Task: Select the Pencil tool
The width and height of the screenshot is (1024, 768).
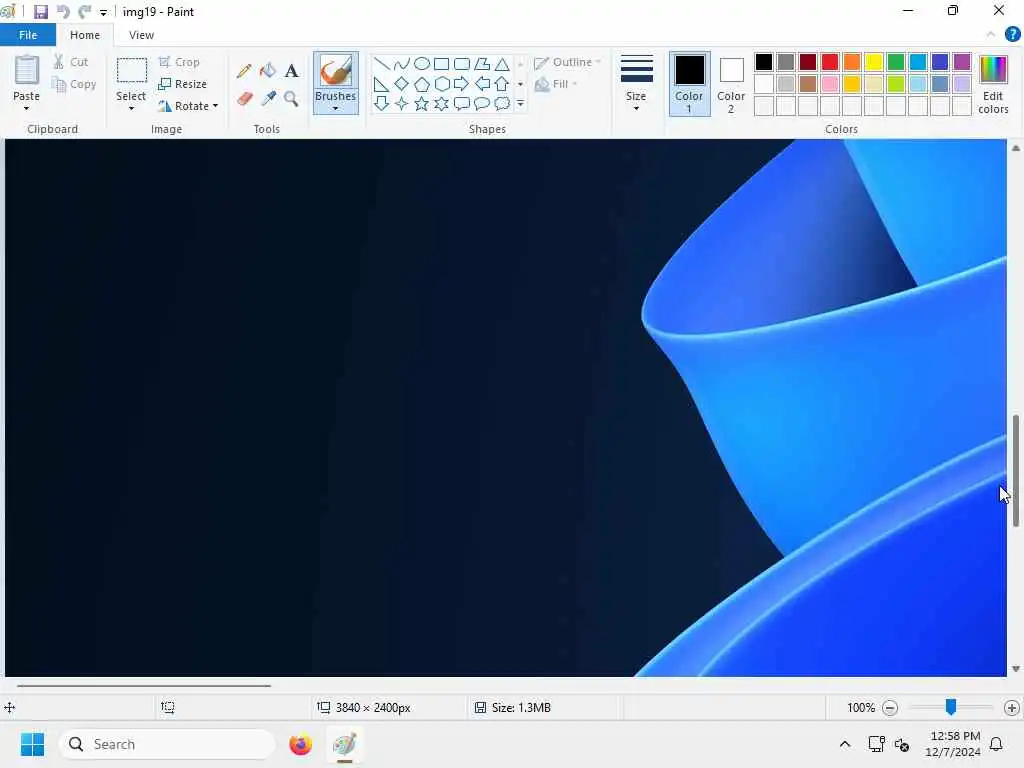Action: tap(244, 70)
